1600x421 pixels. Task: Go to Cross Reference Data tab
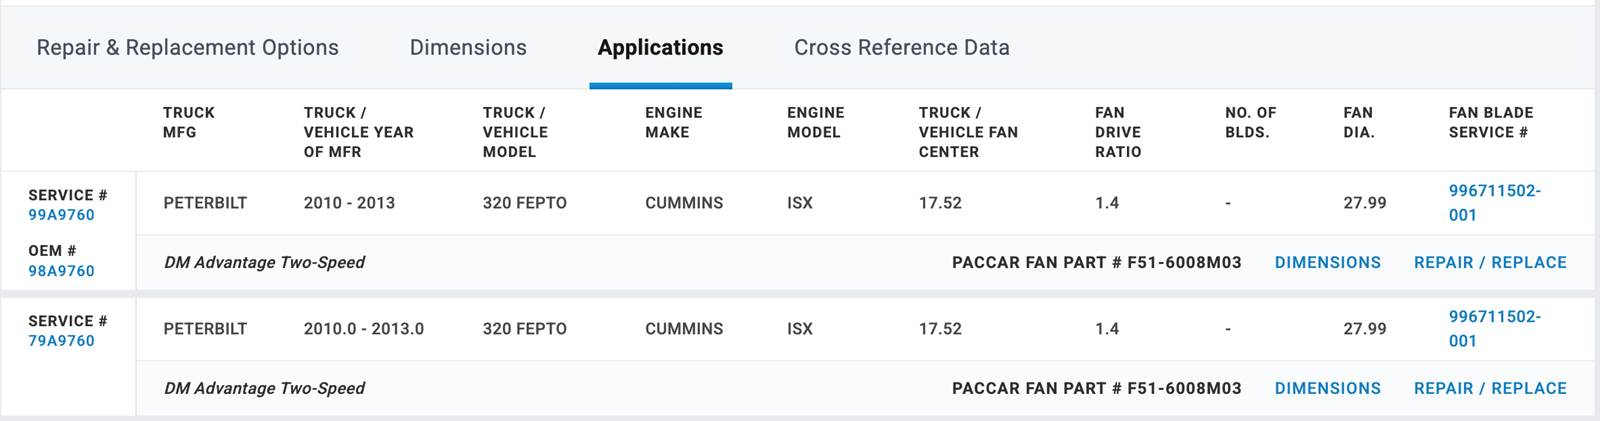[x=901, y=48]
